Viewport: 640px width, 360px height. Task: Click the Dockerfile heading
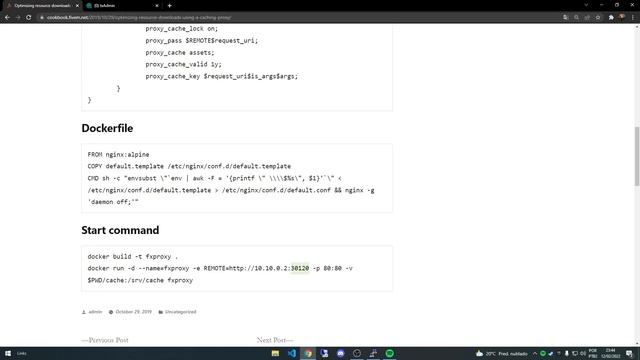pos(107,128)
